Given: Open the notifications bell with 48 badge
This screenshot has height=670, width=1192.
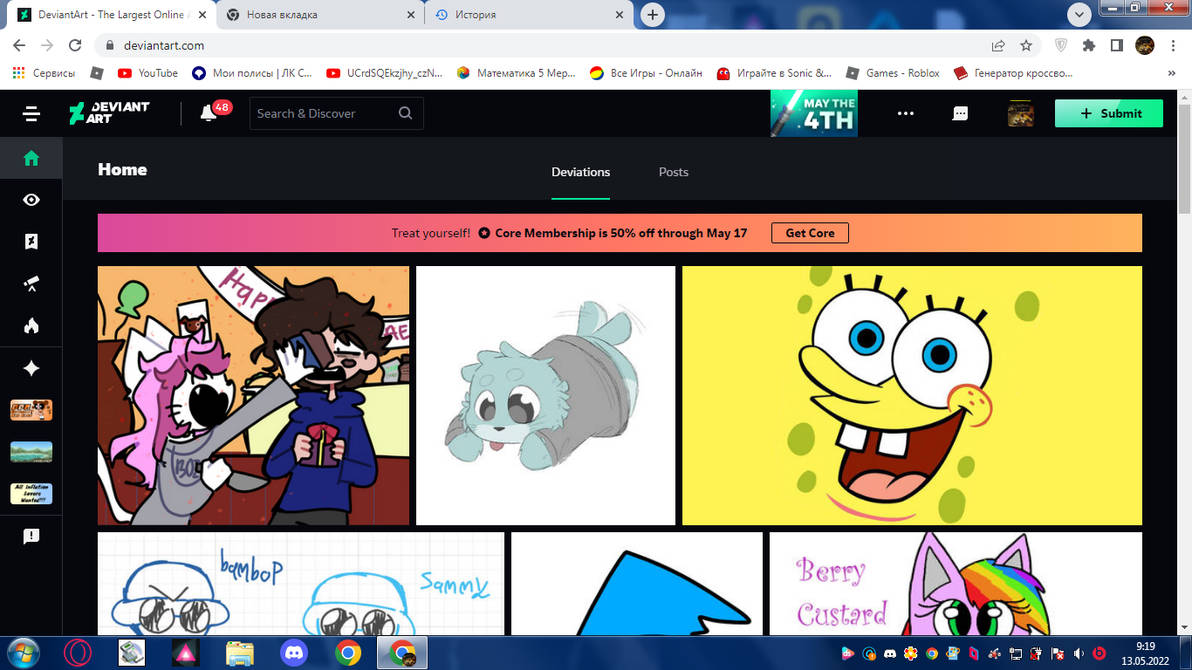Looking at the screenshot, I should pos(207,113).
